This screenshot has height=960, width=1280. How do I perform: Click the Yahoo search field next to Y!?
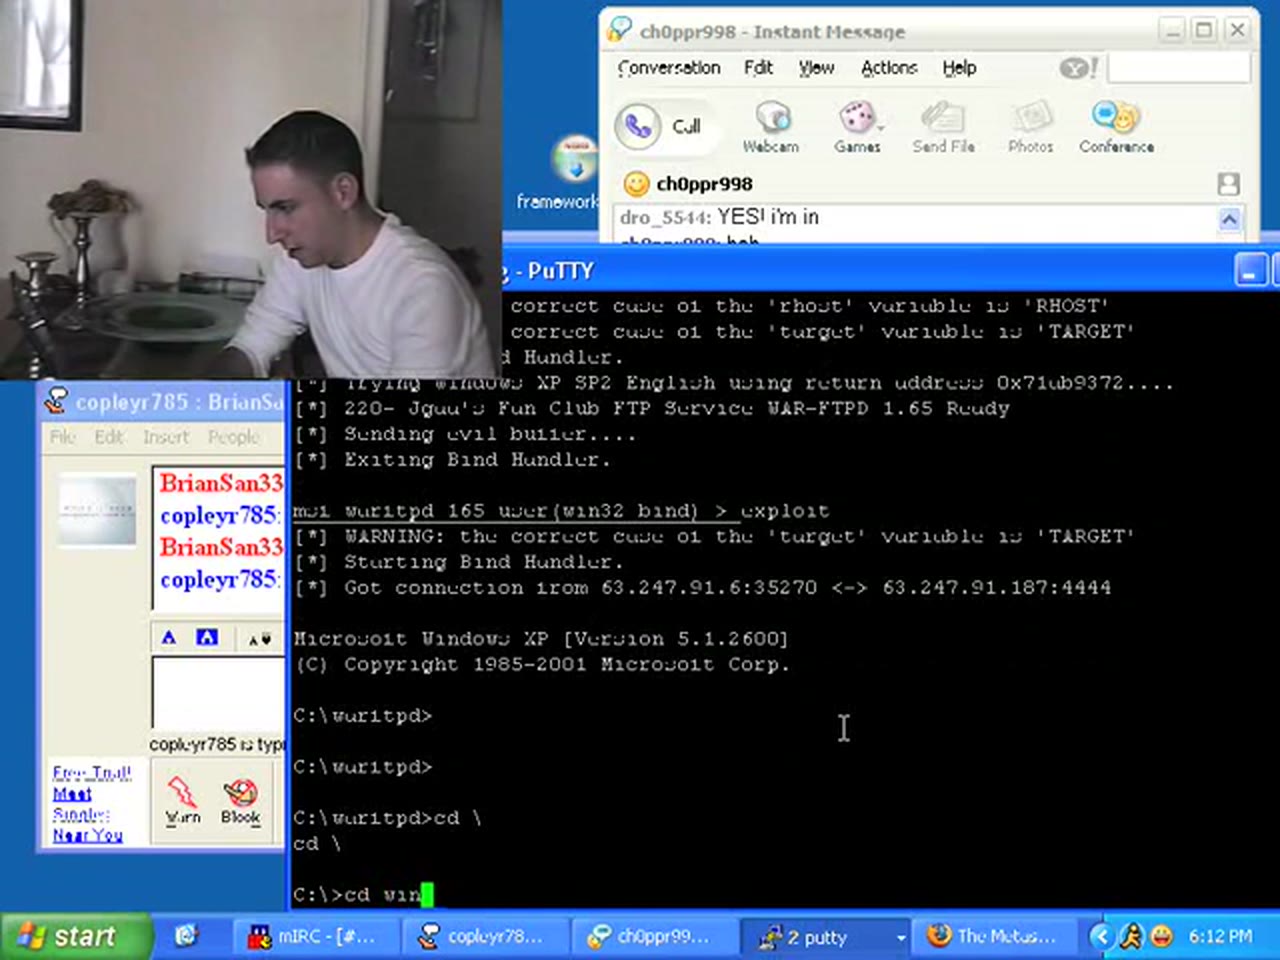click(x=1178, y=68)
